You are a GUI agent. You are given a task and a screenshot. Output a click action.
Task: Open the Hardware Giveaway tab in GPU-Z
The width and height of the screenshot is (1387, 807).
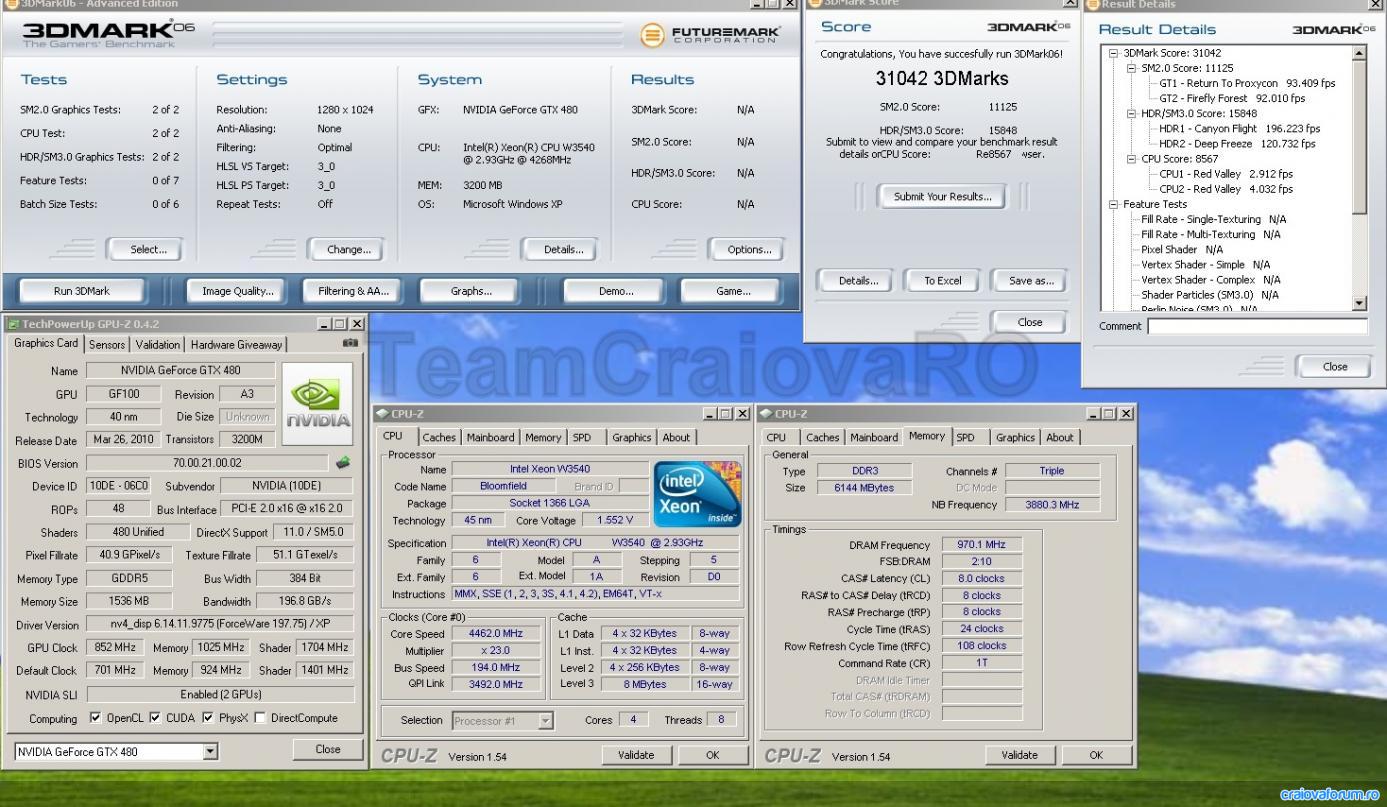(236, 345)
